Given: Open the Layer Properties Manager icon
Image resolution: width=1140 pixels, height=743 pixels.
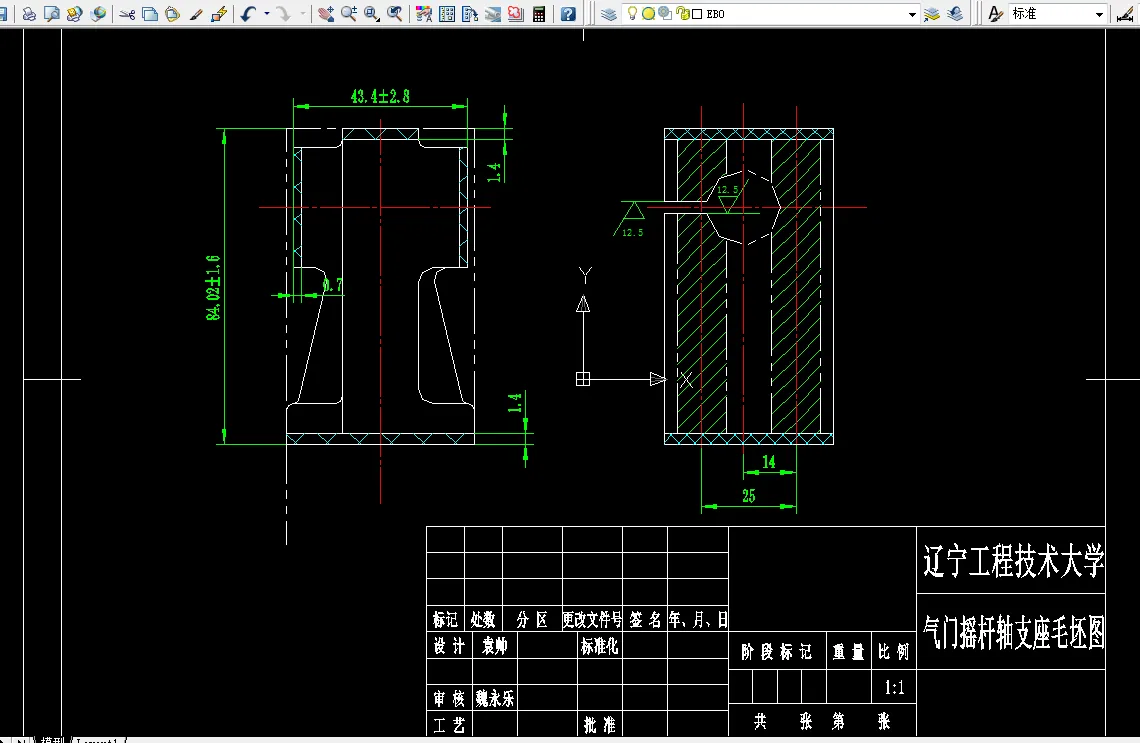Looking at the screenshot, I should (x=609, y=14).
